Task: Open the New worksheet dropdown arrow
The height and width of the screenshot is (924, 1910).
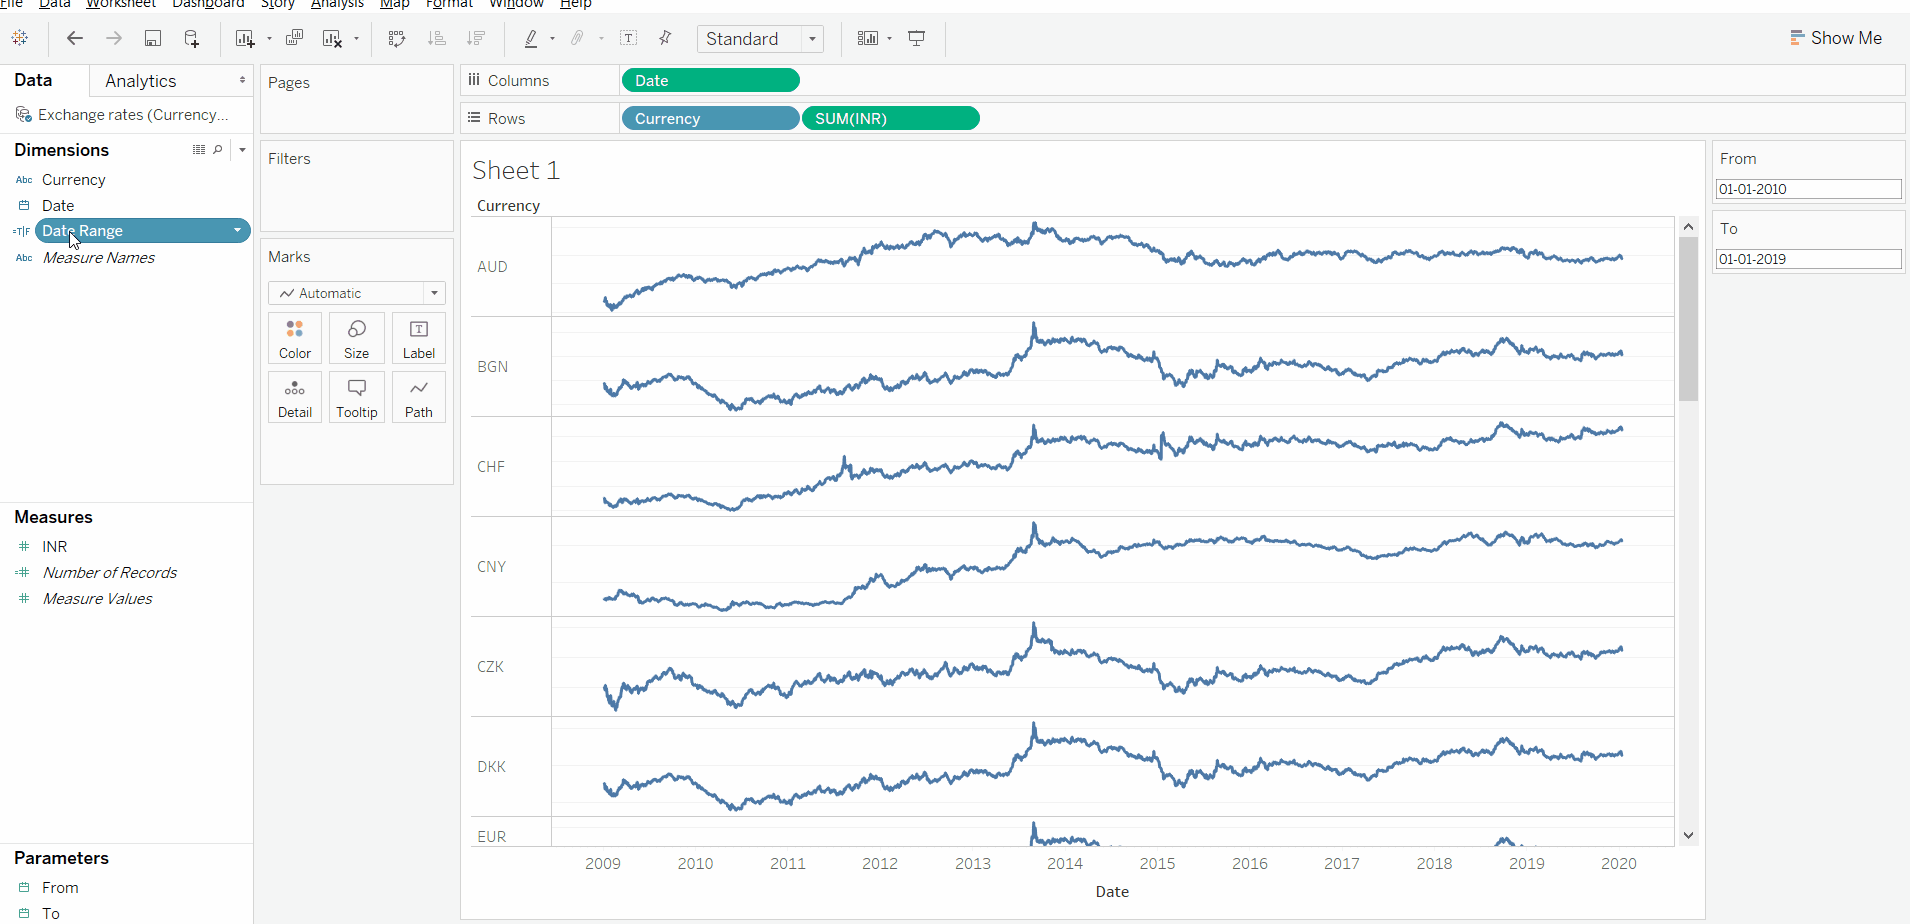Action: (x=269, y=39)
